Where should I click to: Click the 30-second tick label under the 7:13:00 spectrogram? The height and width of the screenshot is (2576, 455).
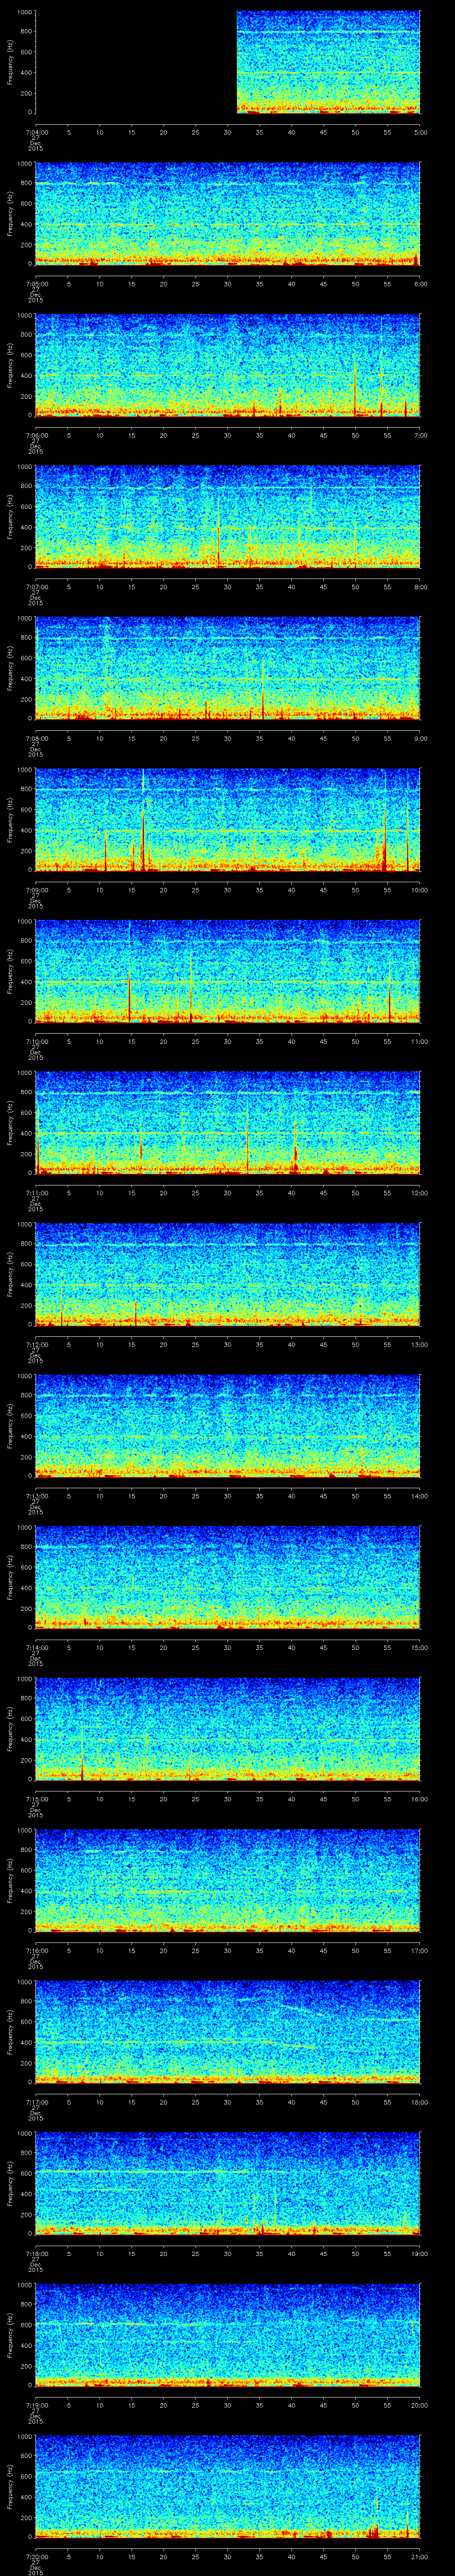point(227,1495)
